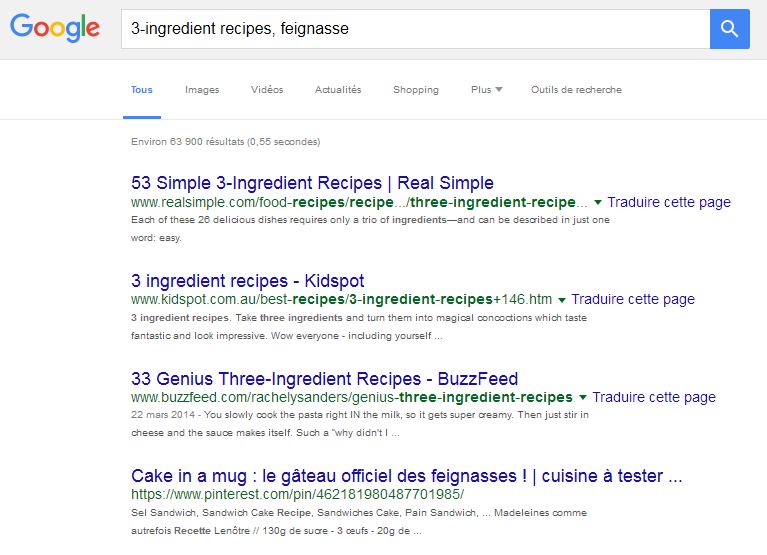The width and height of the screenshot is (767, 555).
Task: Click the blue search magnifier button
Action: [x=729, y=29]
